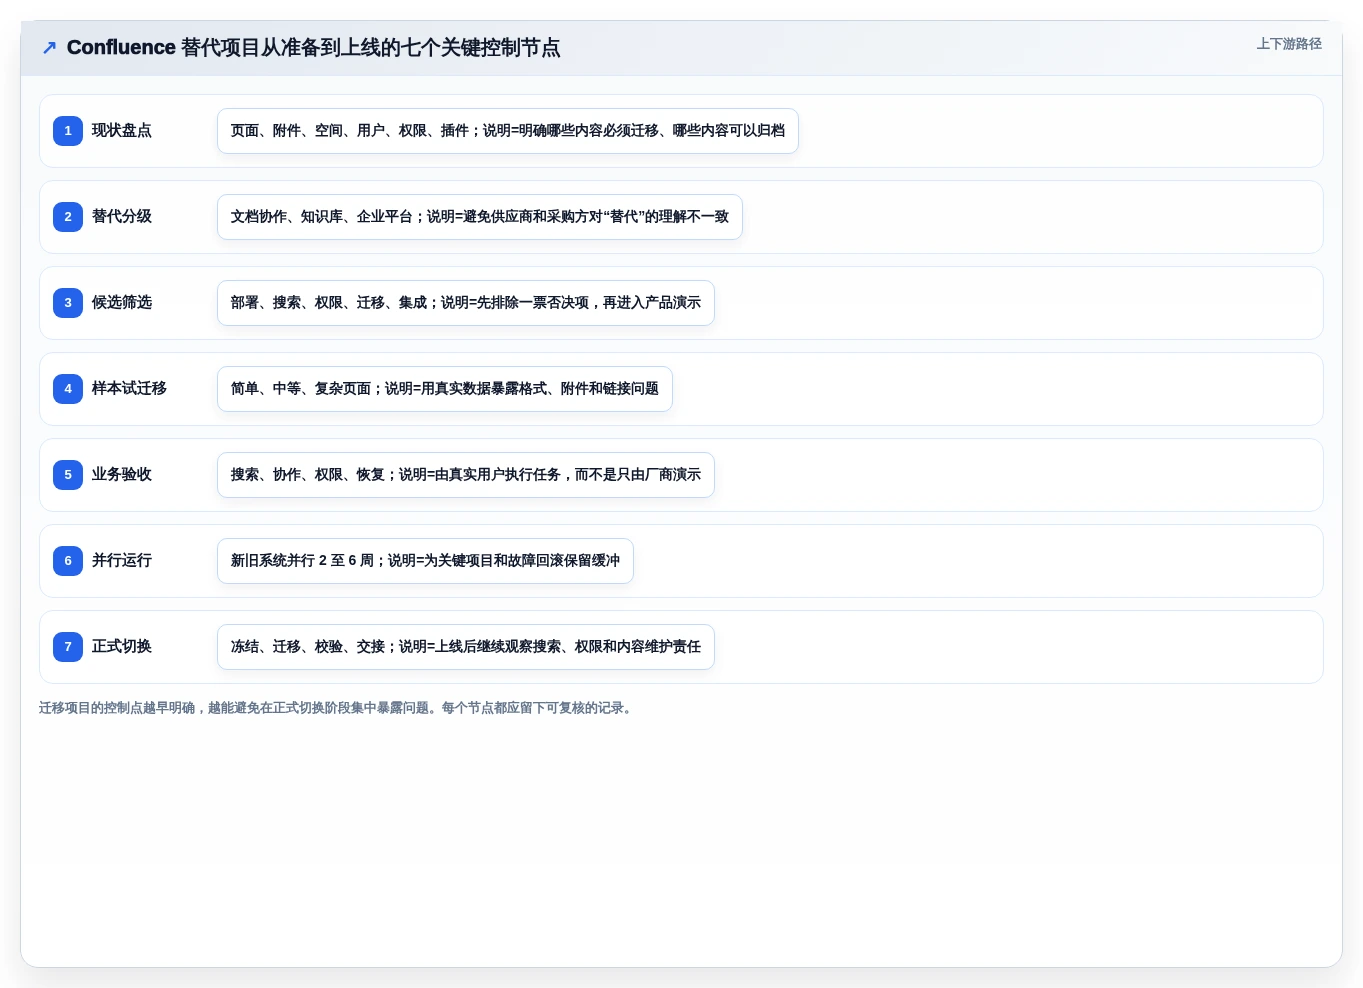Click the box starting with 冻结、迁移、校验、交接
This screenshot has height=988, width=1363.
[x=466, y=647]
